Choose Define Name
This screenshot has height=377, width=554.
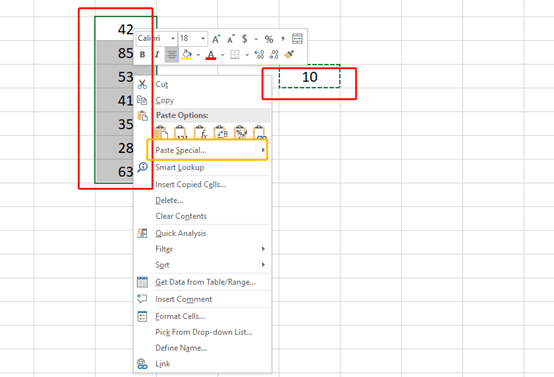(202, 348)
